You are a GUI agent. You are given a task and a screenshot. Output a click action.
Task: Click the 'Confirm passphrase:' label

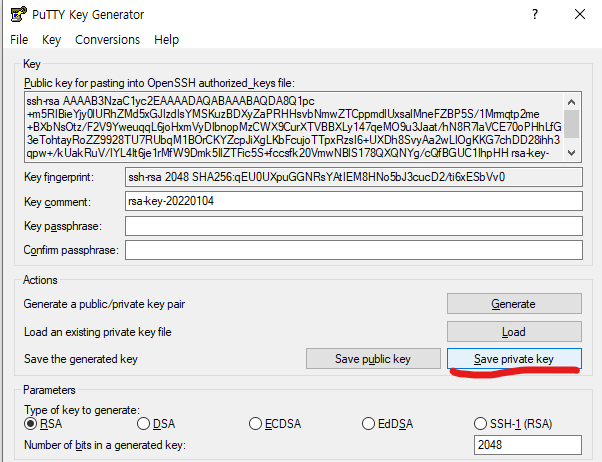click(71, 250)
